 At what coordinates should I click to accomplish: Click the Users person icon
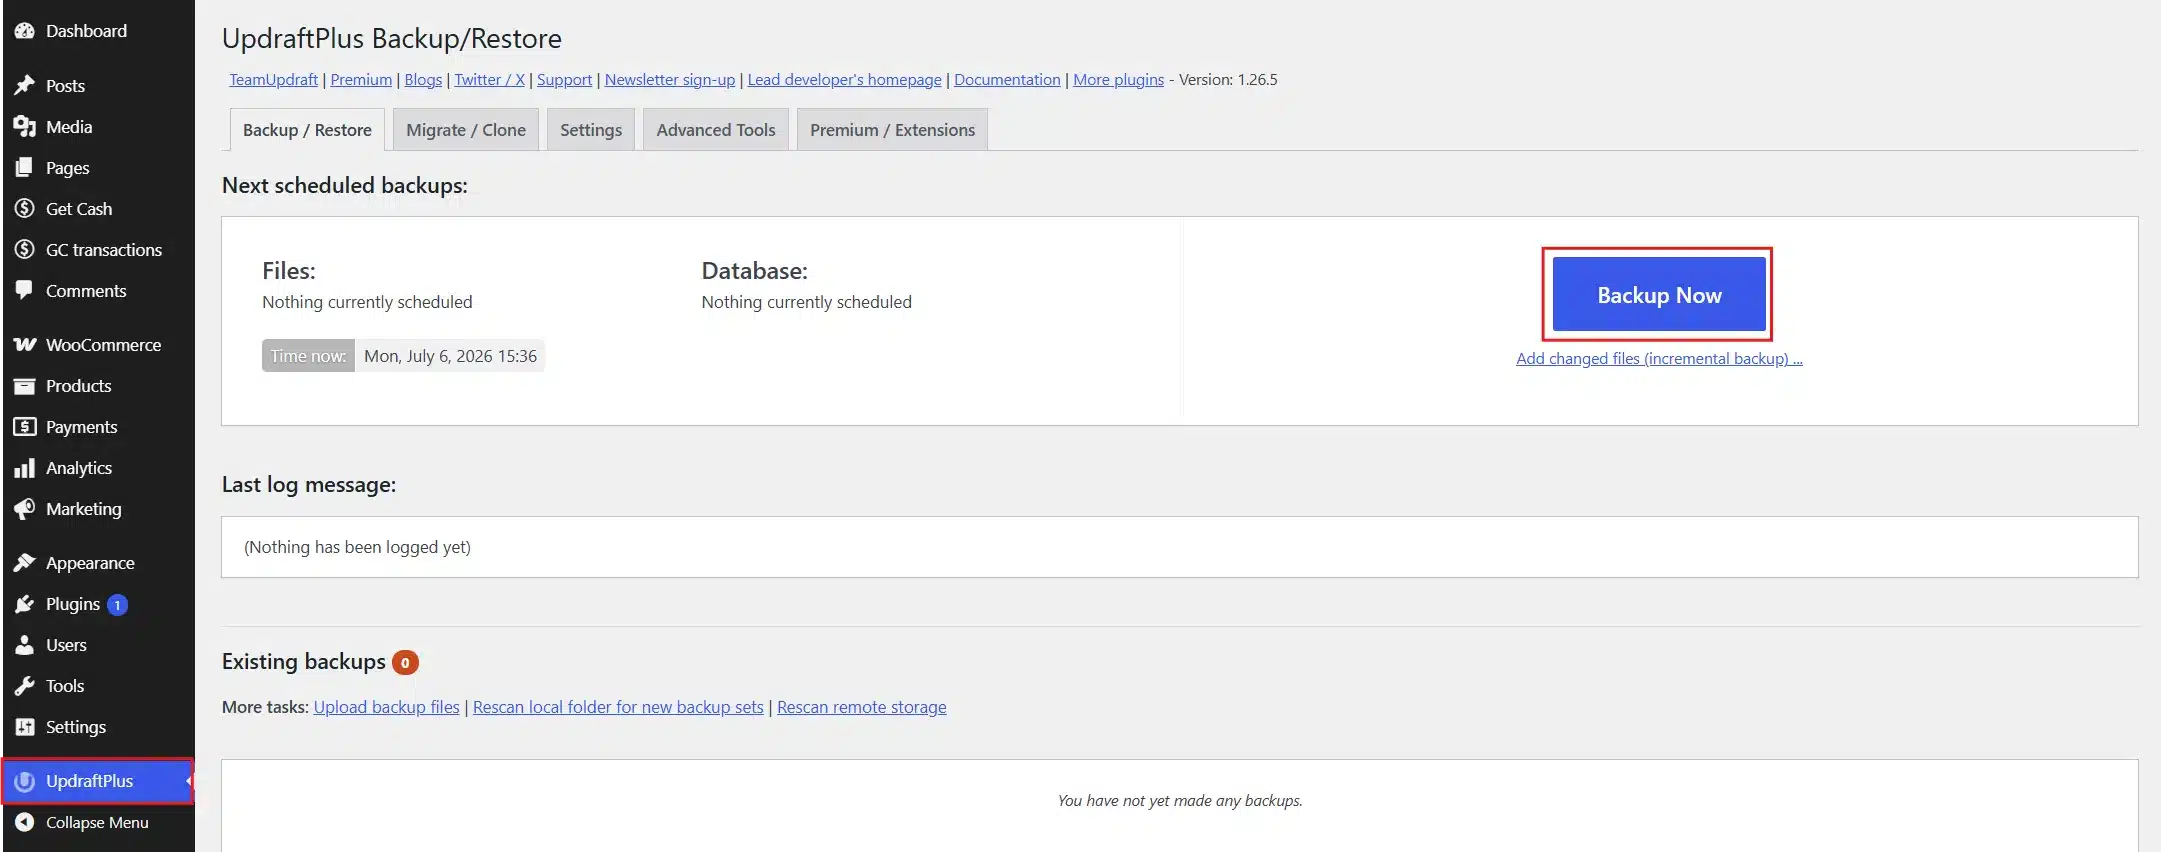tap(24, 645)
